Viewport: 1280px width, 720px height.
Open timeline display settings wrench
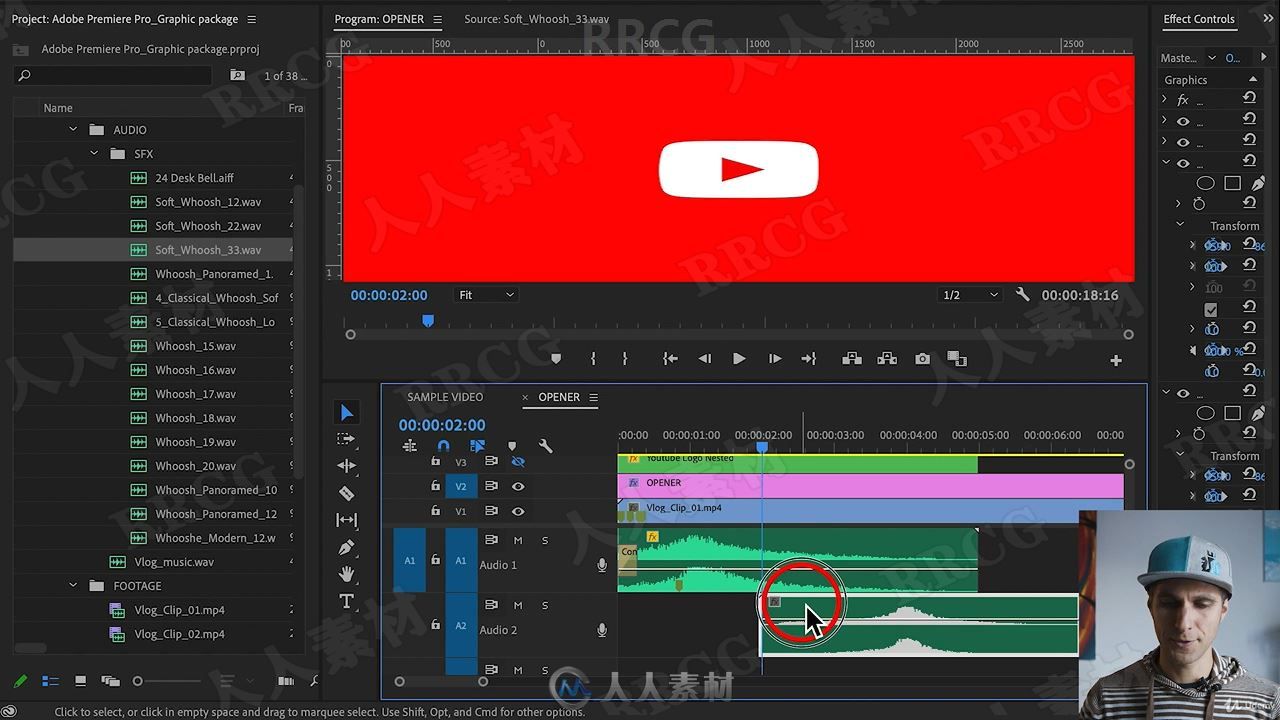(545, 446)
